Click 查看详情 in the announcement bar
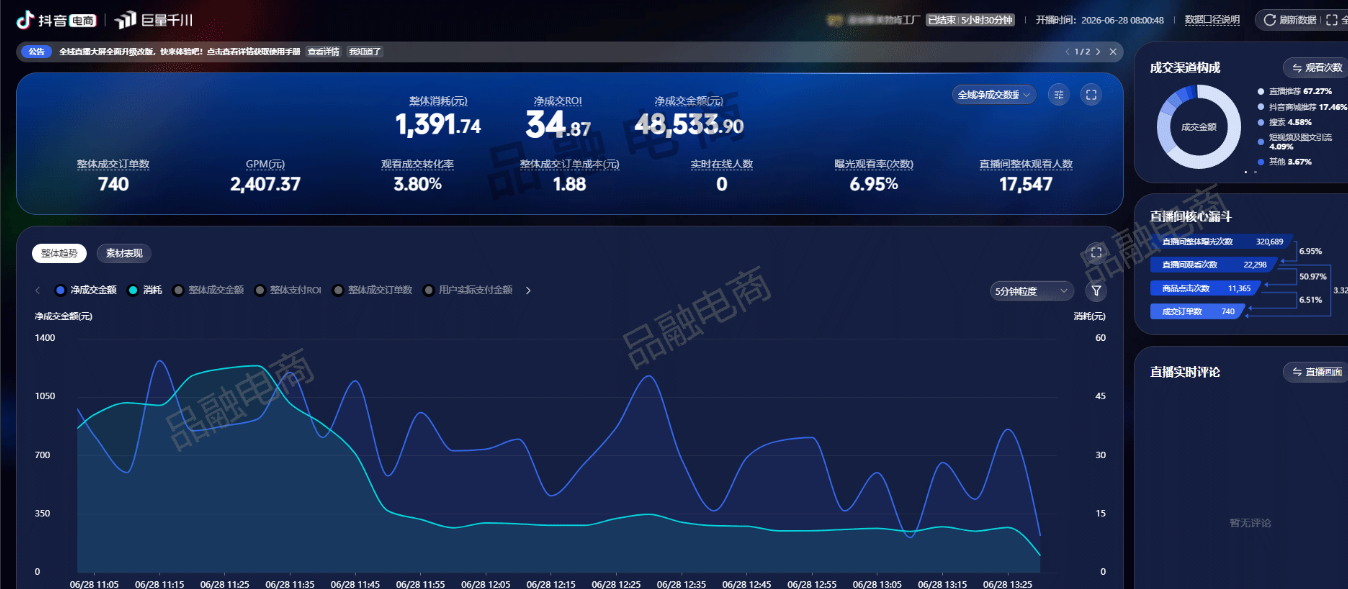The image size is (1348, 589). click(323, 51)
